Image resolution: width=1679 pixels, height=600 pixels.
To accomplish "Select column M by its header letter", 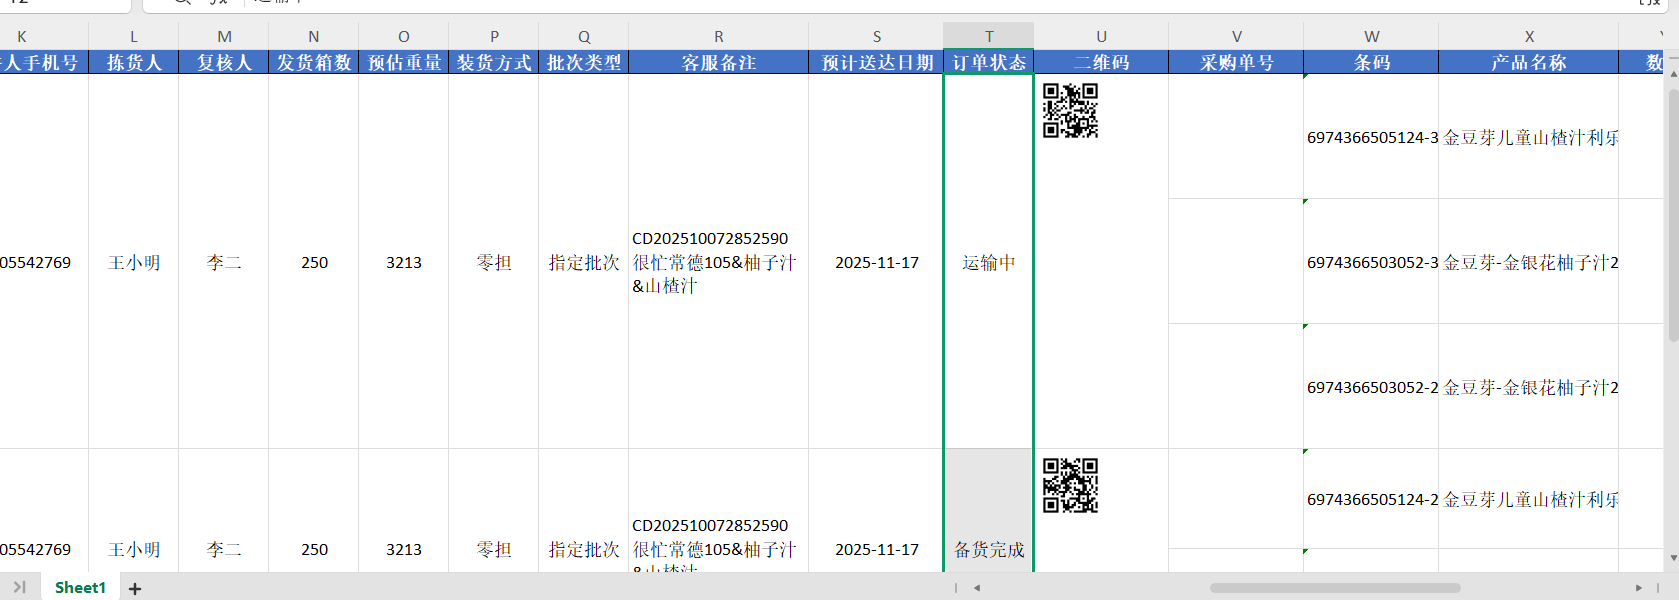I will 224,37.
